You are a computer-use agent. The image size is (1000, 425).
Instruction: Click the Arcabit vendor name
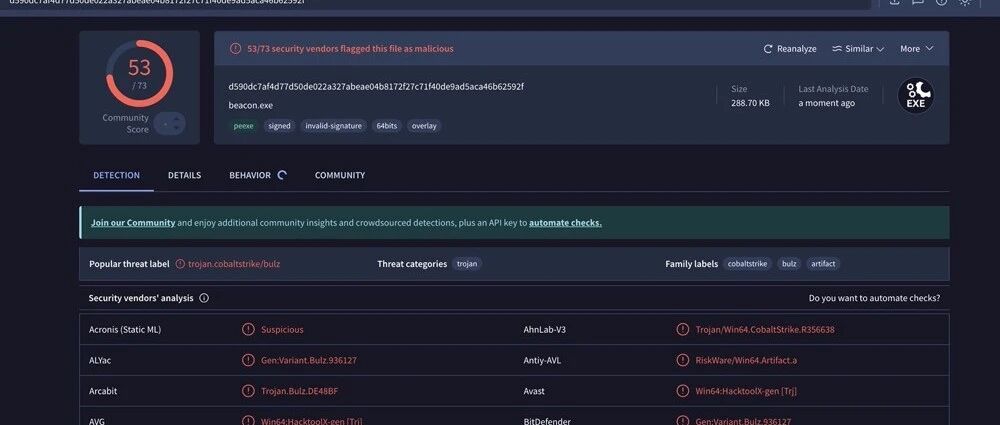103,391
